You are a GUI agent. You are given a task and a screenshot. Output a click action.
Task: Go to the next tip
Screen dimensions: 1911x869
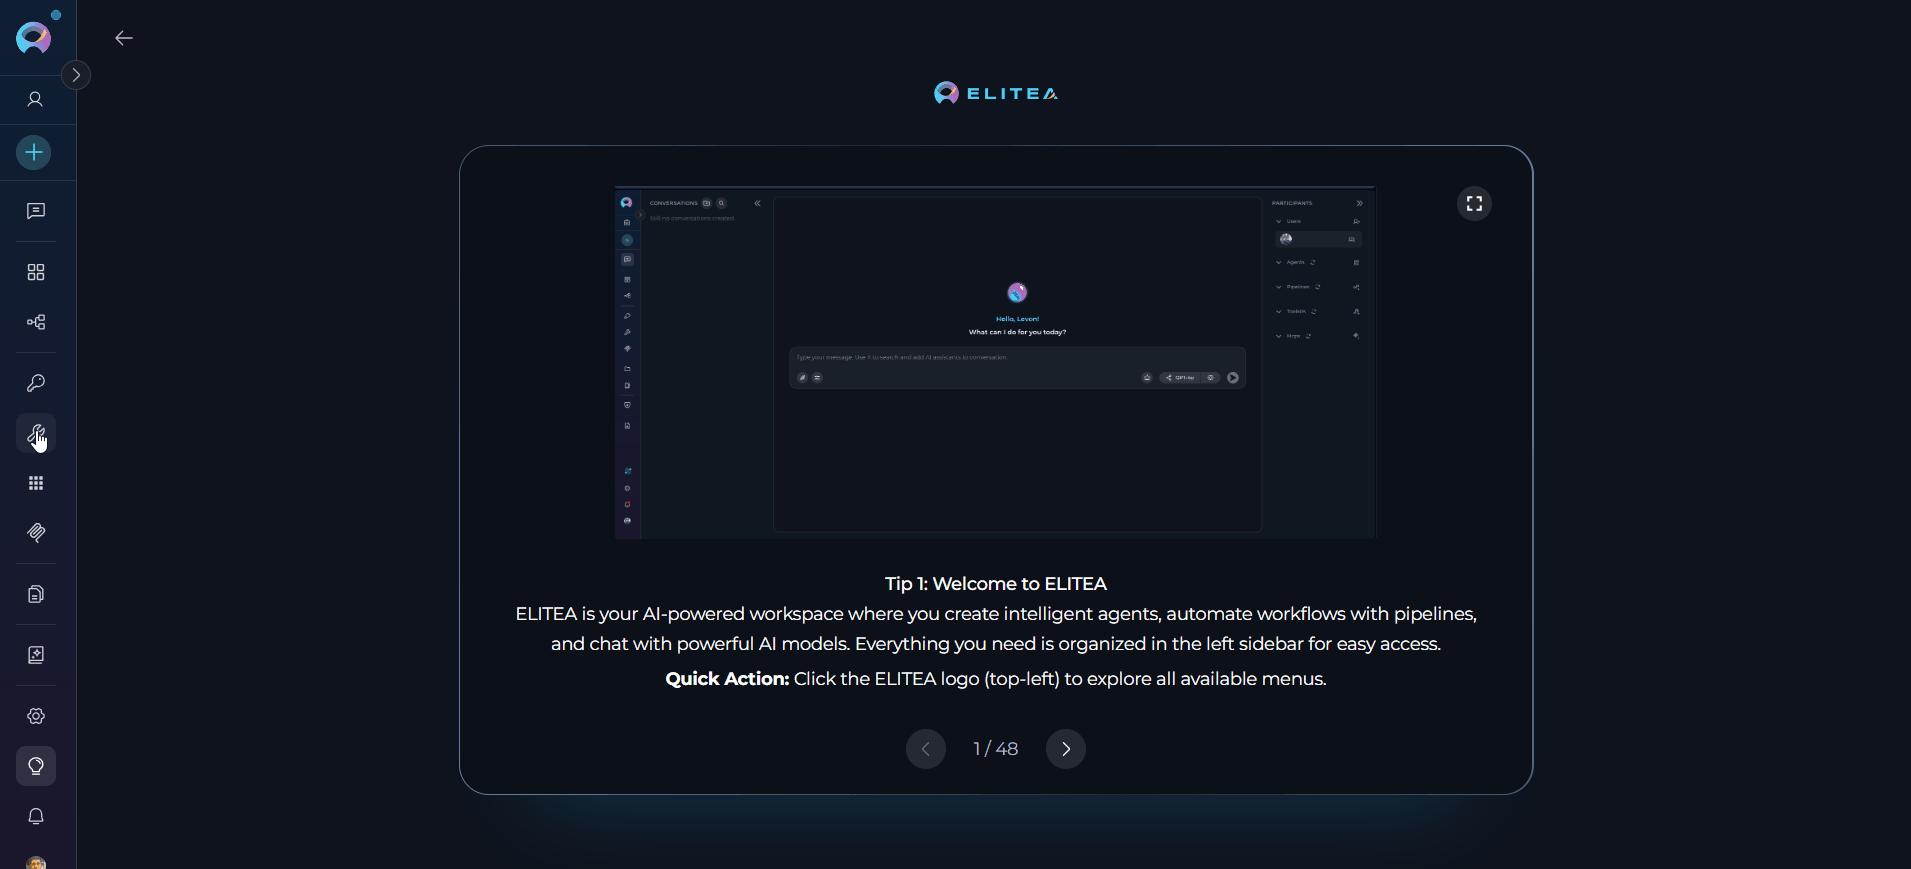(1066, 749)
